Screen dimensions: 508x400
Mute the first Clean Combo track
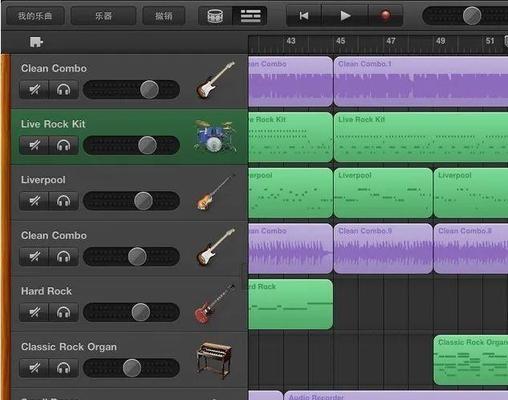click(x=34, y=89)
